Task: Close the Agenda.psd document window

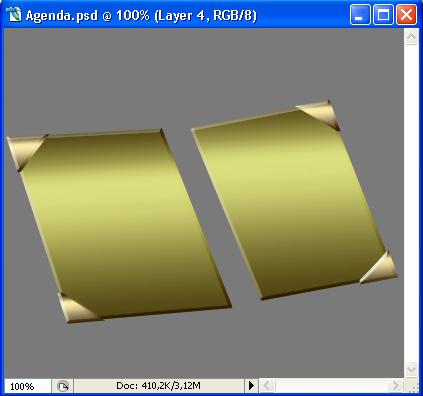Action: (406, 15)
